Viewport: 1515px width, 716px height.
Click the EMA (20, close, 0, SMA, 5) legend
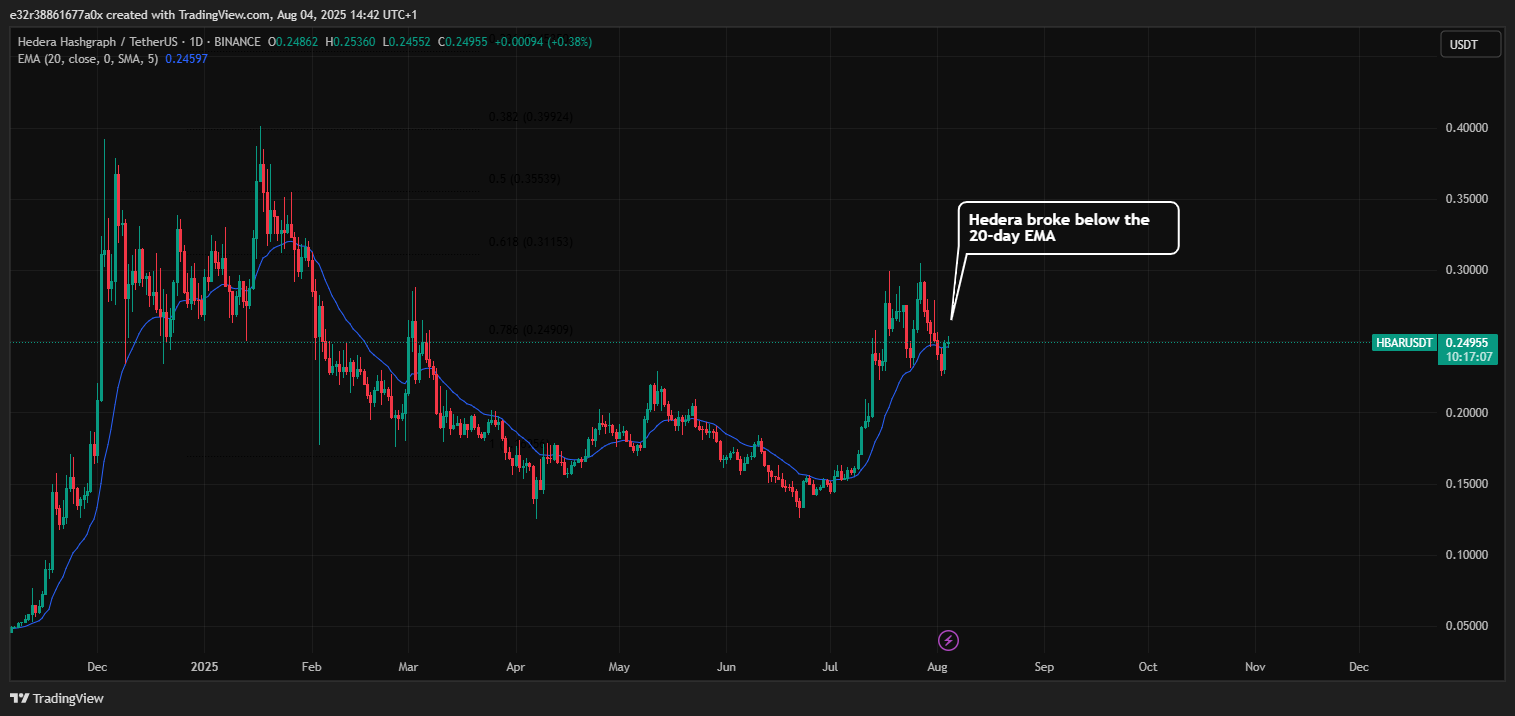click(x=89, y=59)
